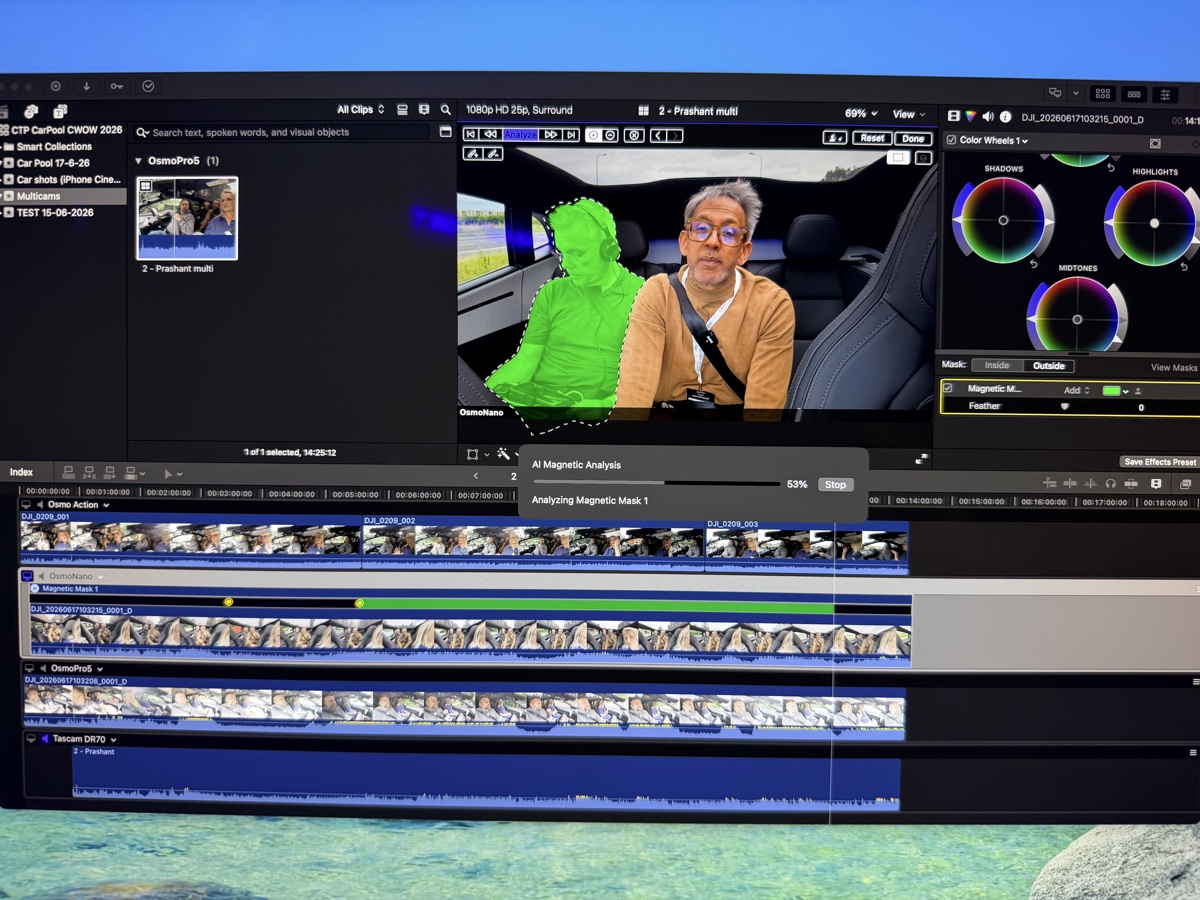
Task: Toggle the Osmo Action angle video monitor
Action: (26, 505)
